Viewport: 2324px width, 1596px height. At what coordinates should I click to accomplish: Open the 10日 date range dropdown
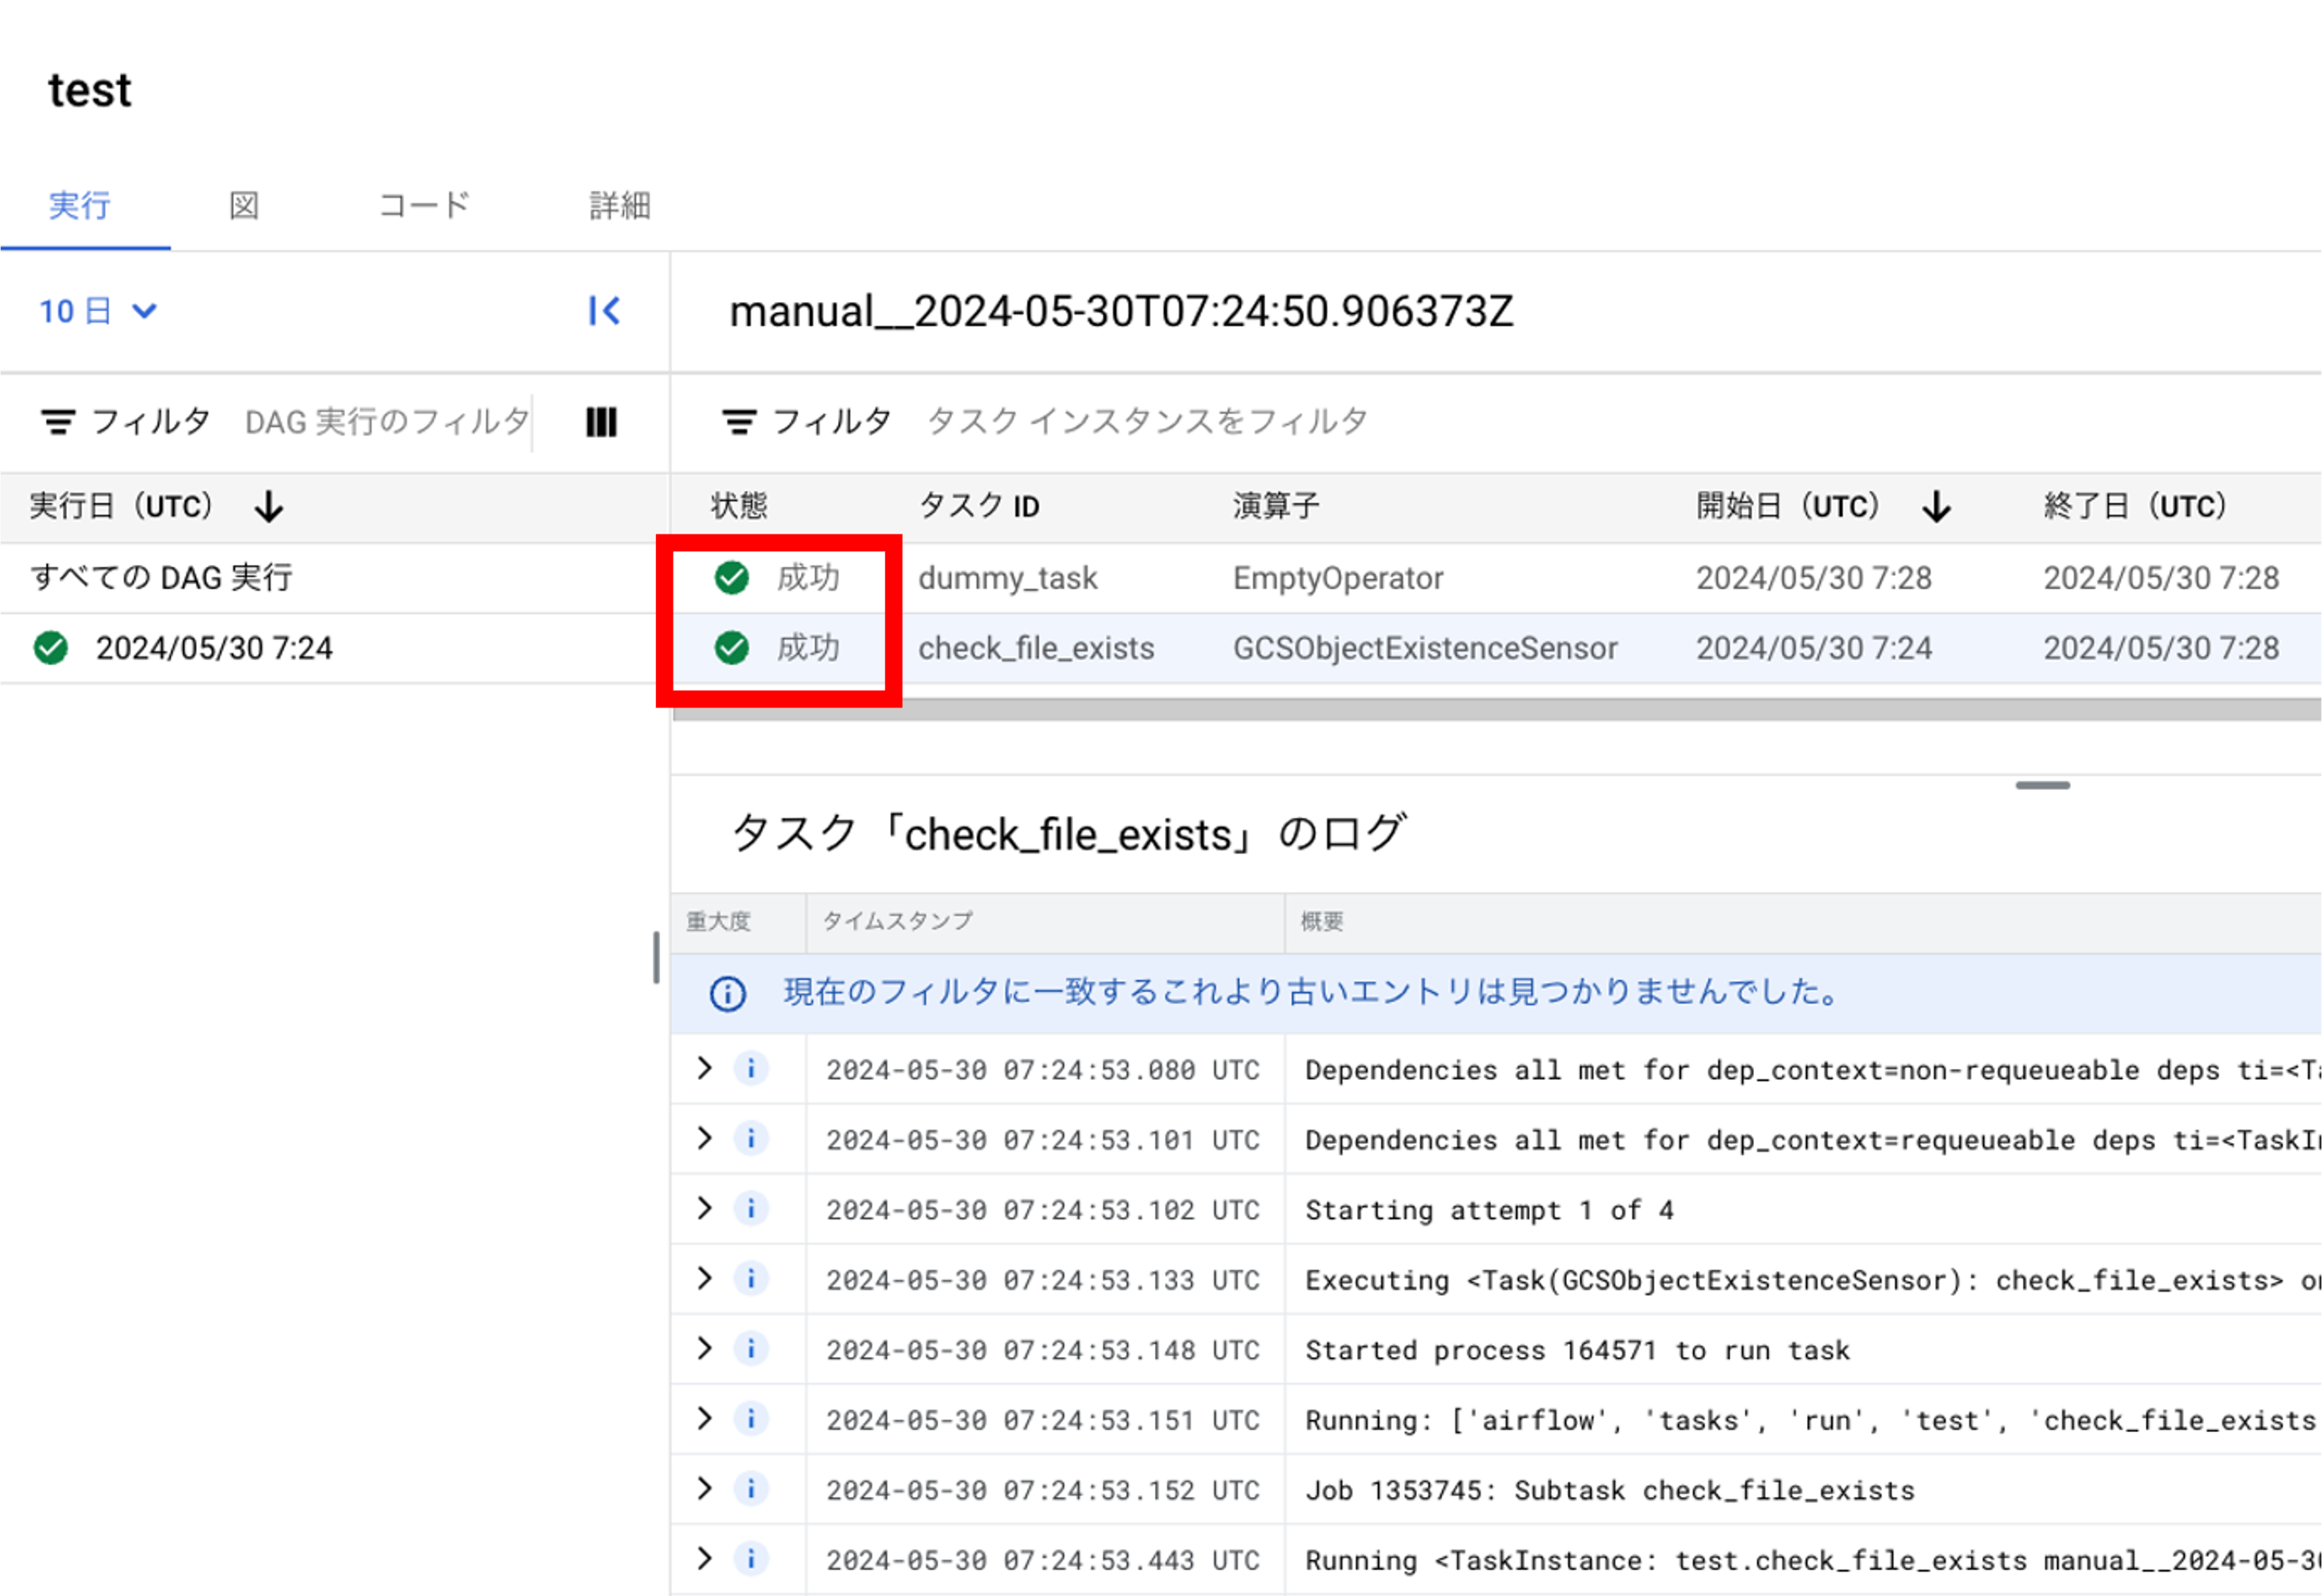point(97,311)
